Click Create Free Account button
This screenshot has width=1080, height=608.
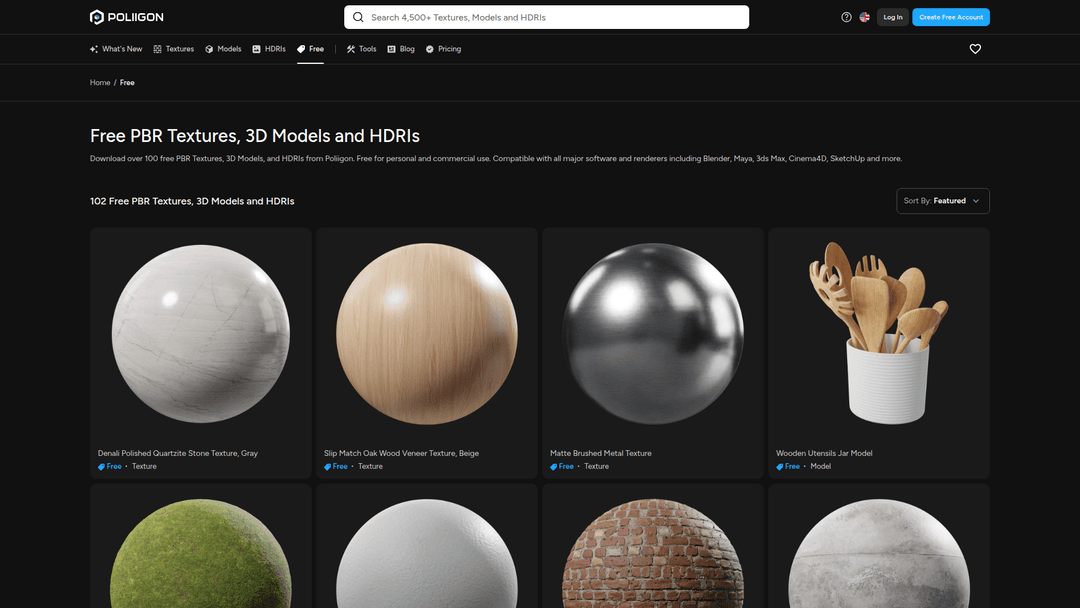click(950, 17)
